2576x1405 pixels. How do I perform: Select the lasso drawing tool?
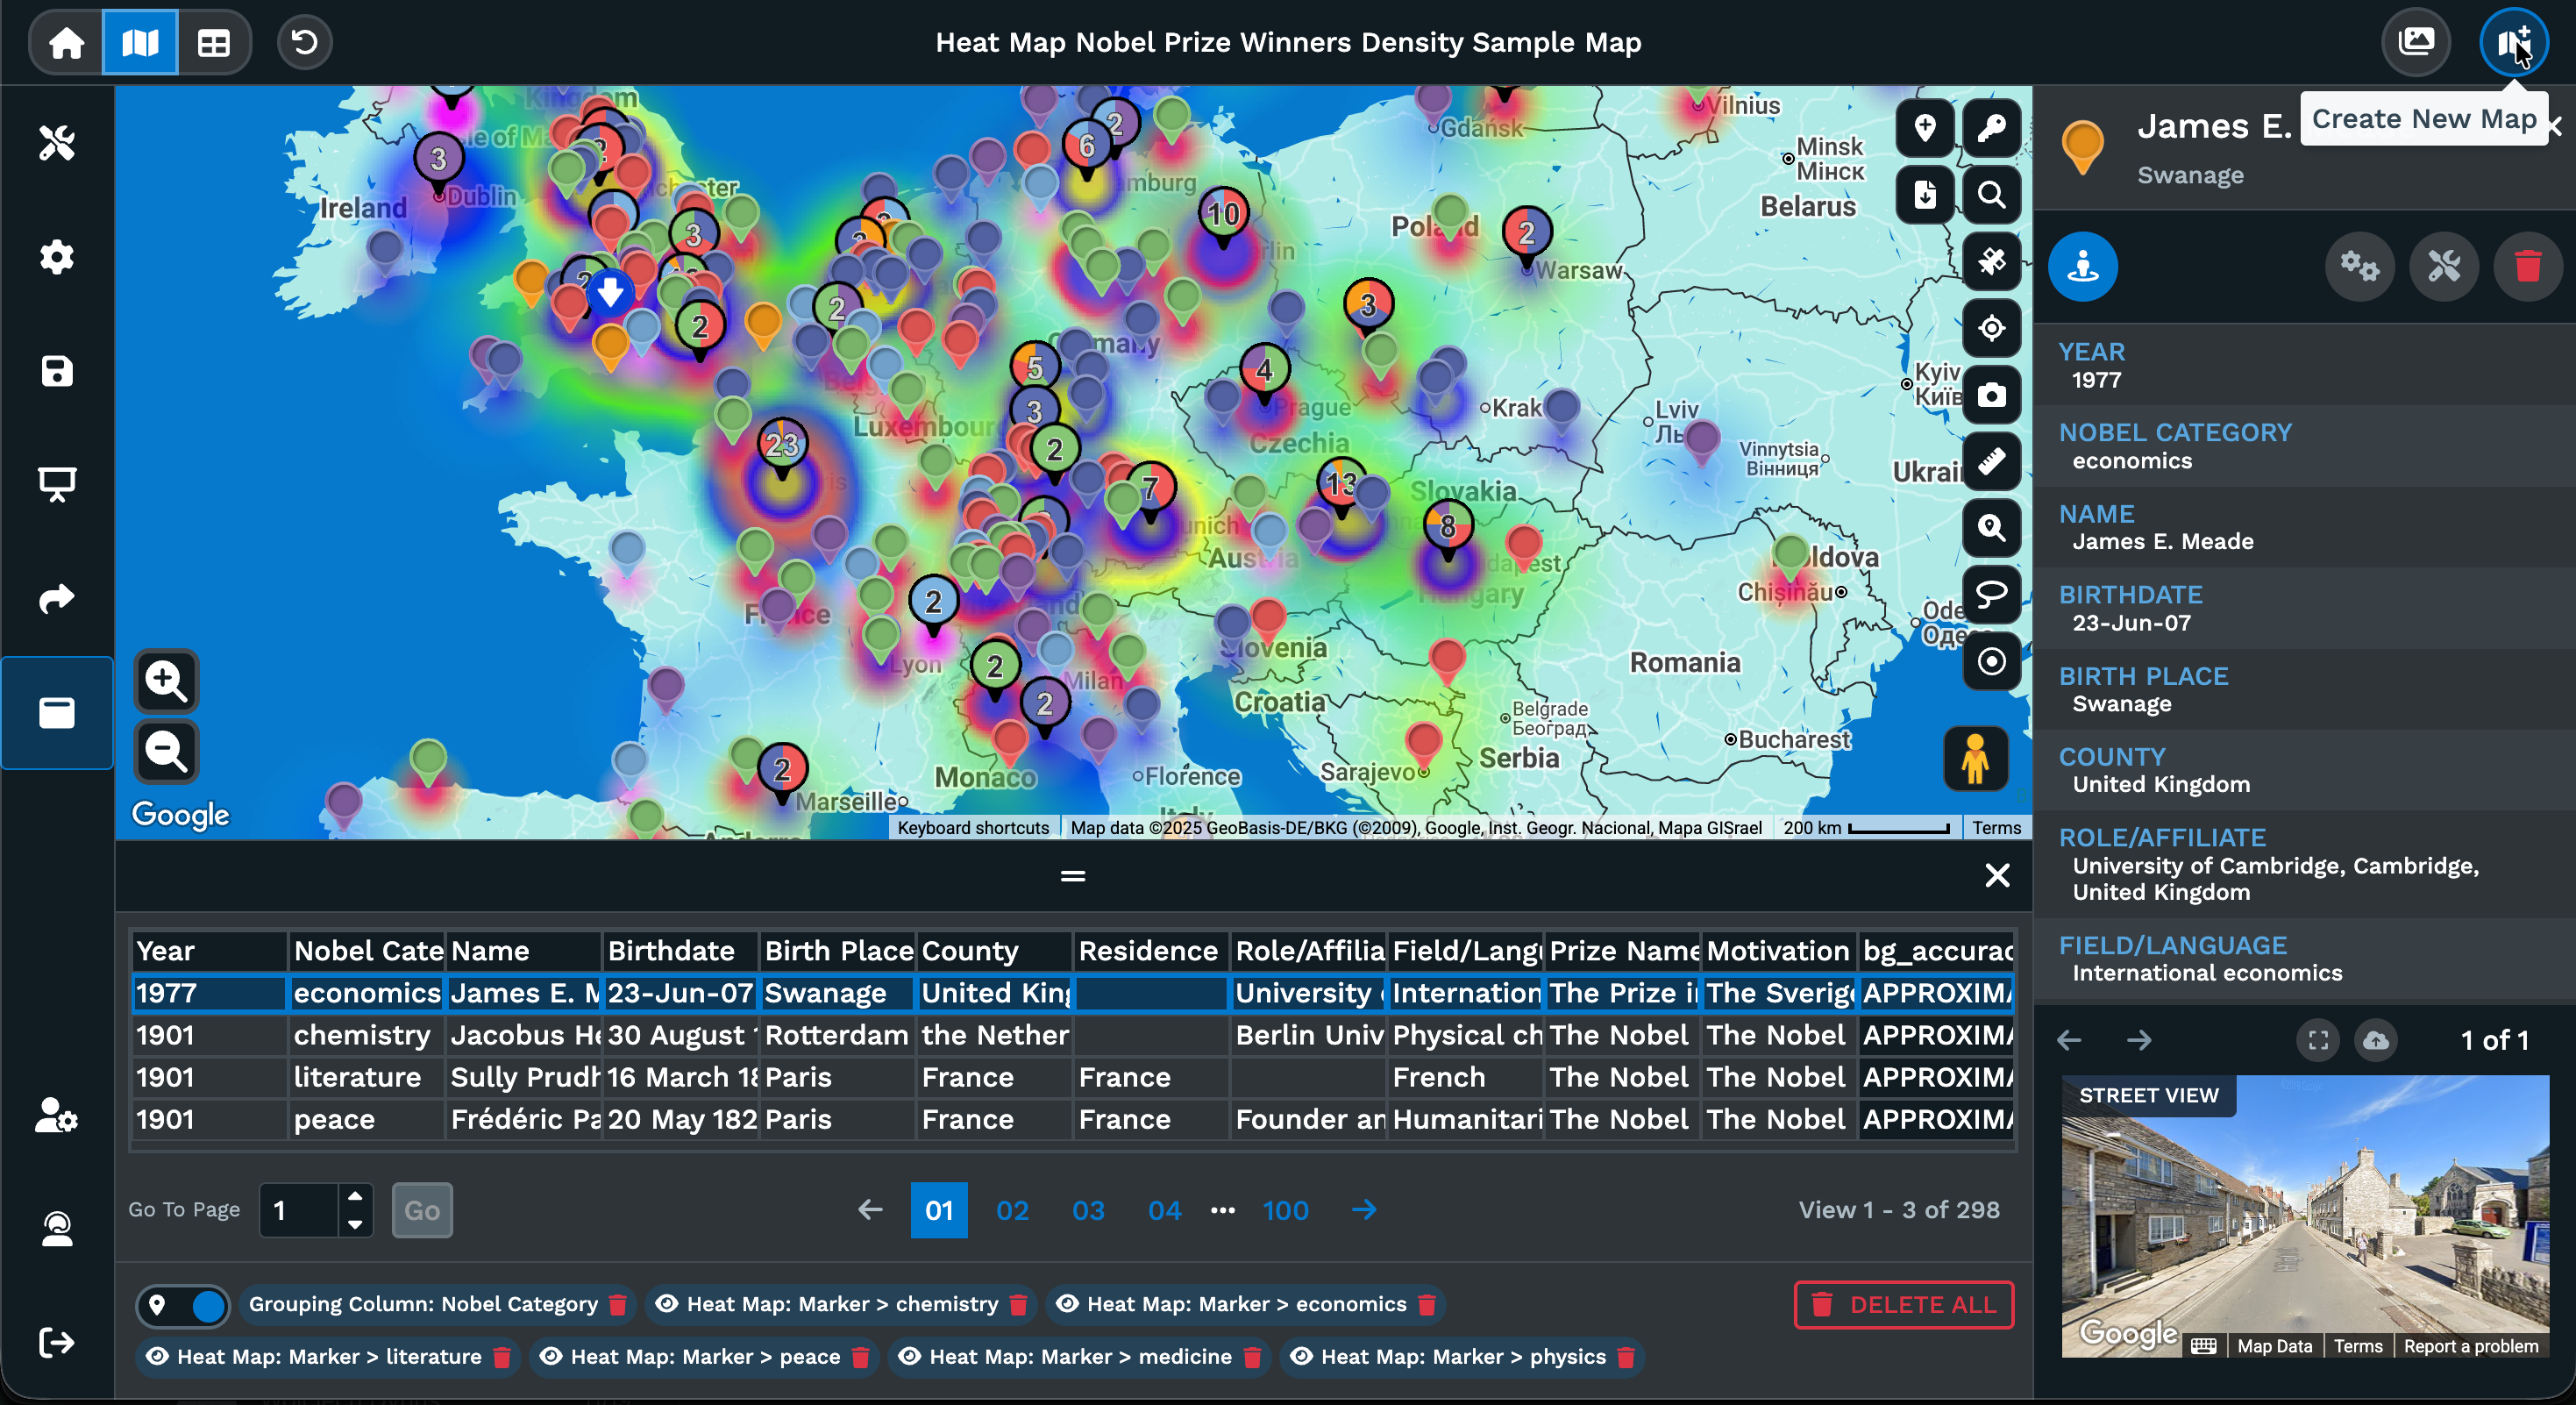[1992, 595]
